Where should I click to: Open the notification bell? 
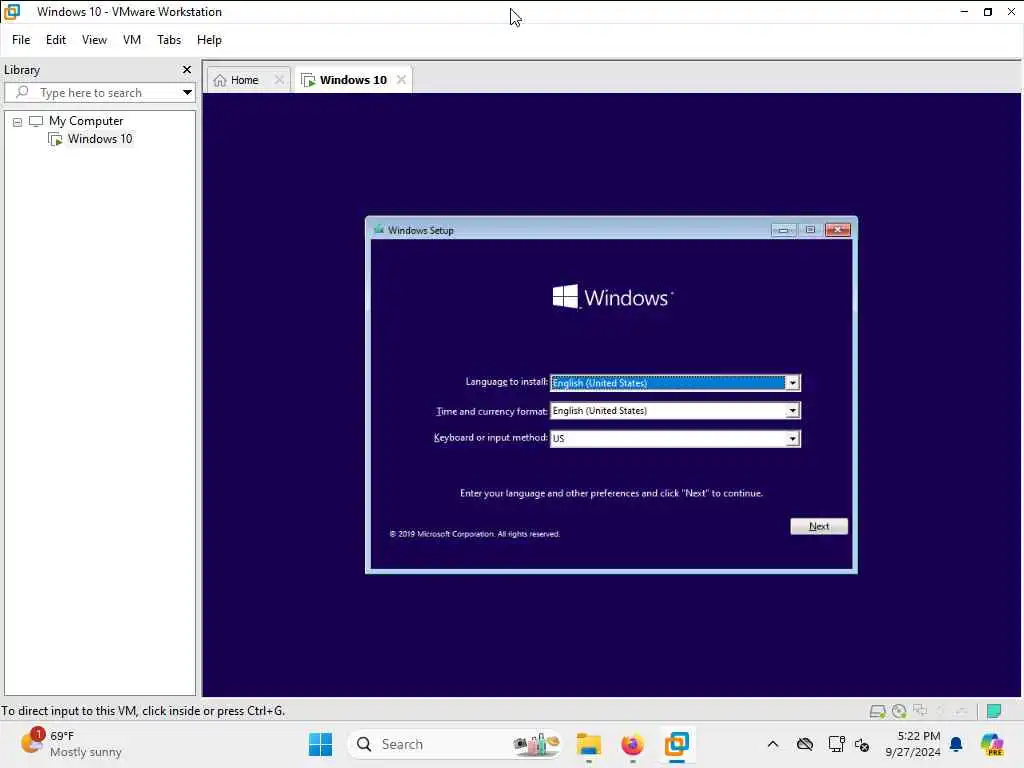(956, 744)
